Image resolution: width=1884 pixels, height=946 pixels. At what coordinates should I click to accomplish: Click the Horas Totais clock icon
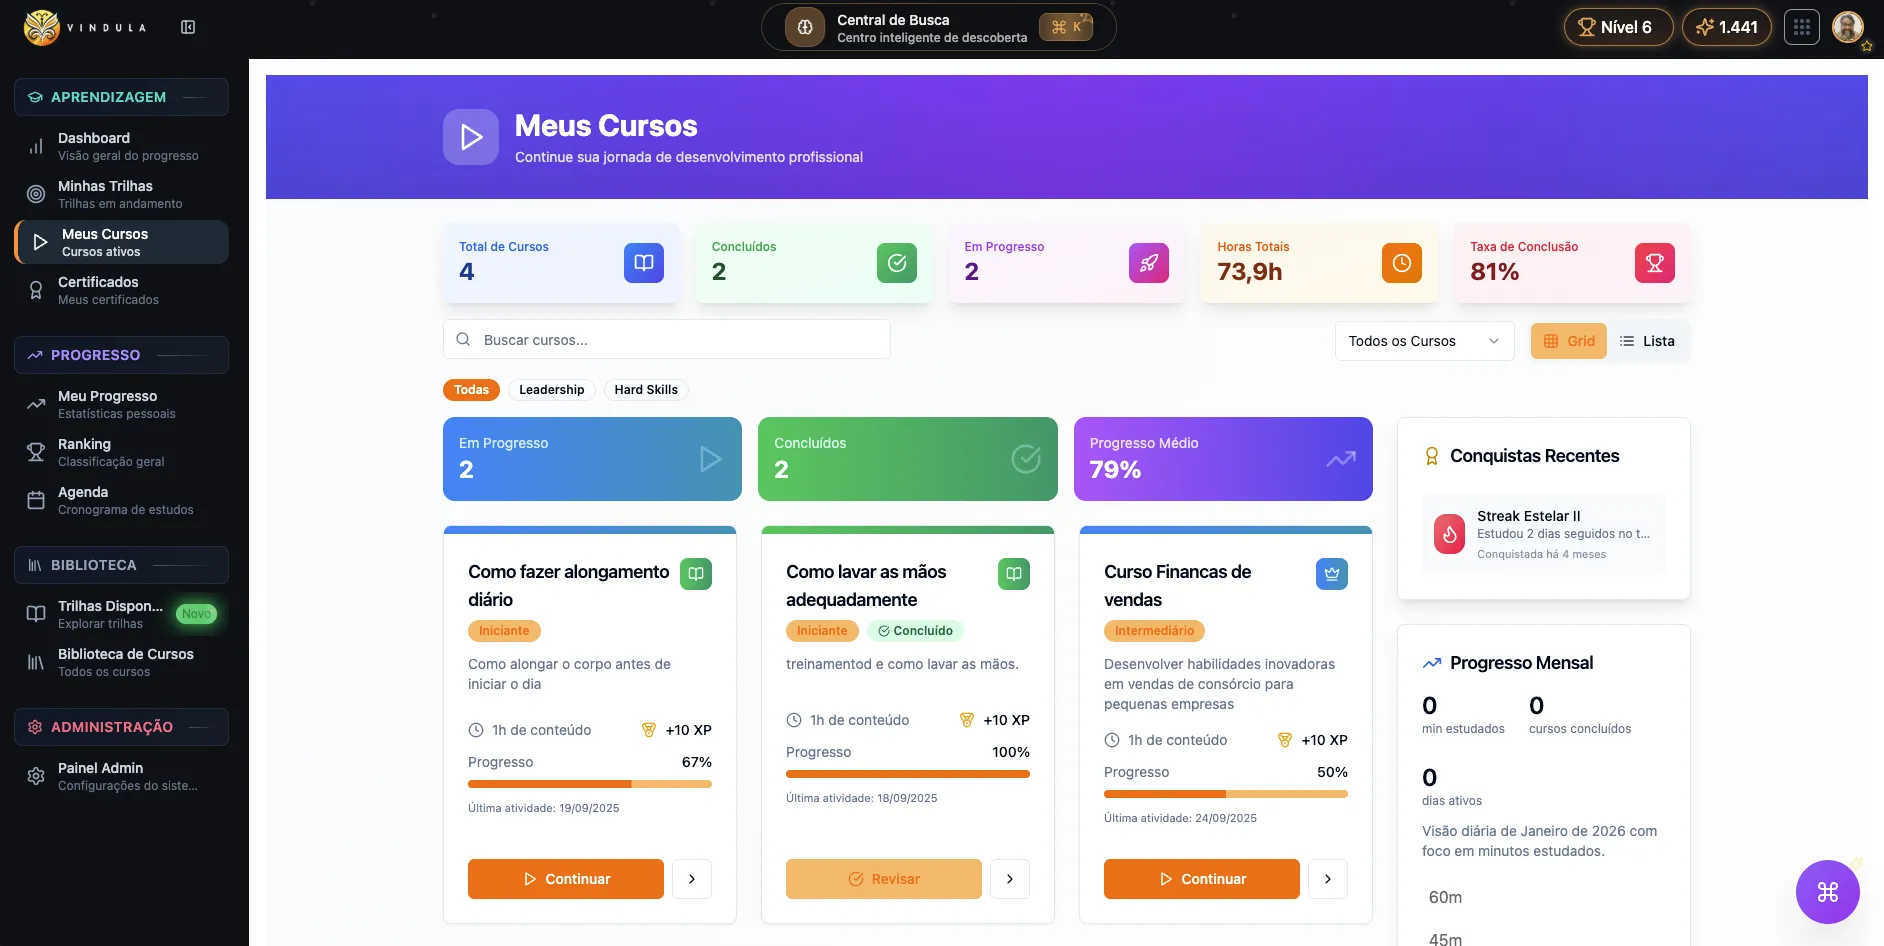[x=1401, y=263]
